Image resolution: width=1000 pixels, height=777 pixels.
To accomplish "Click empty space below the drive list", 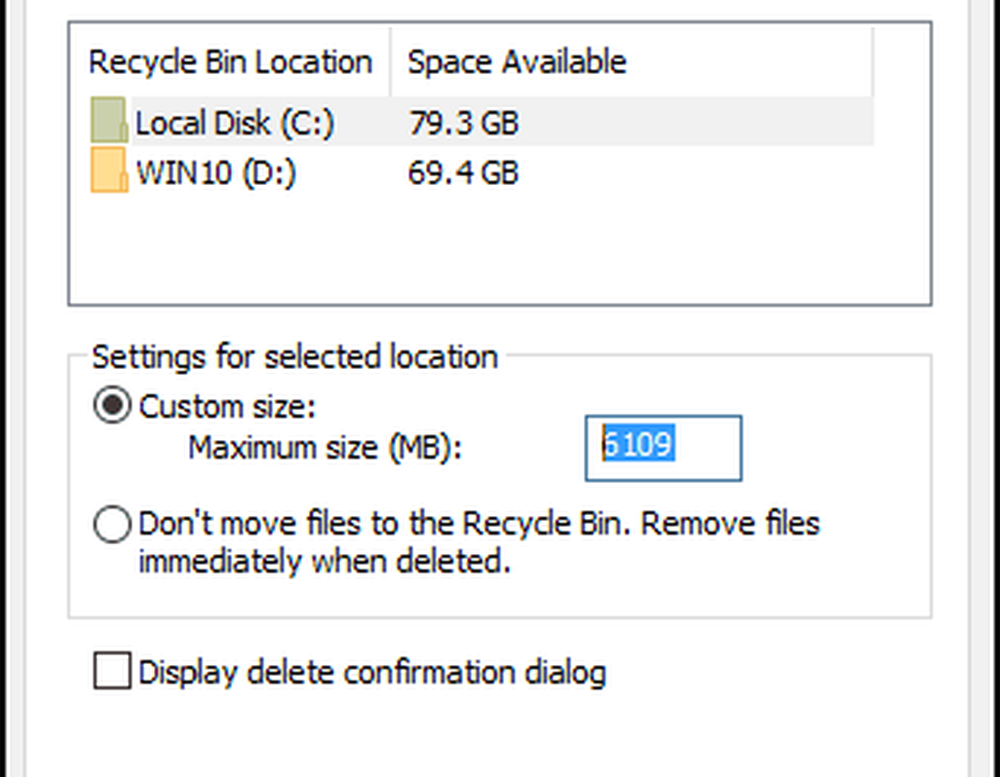I will [x=500, y=250].
